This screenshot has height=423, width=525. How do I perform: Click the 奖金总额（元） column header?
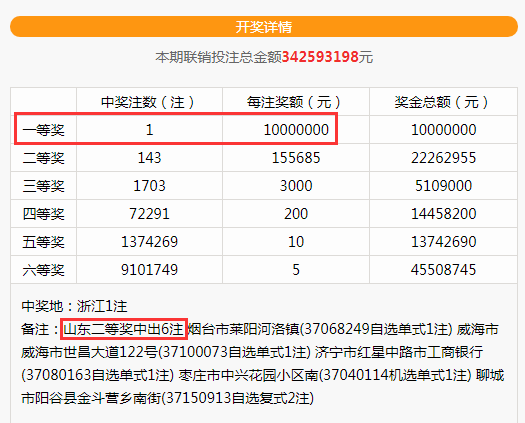click(x=443, y=102)
